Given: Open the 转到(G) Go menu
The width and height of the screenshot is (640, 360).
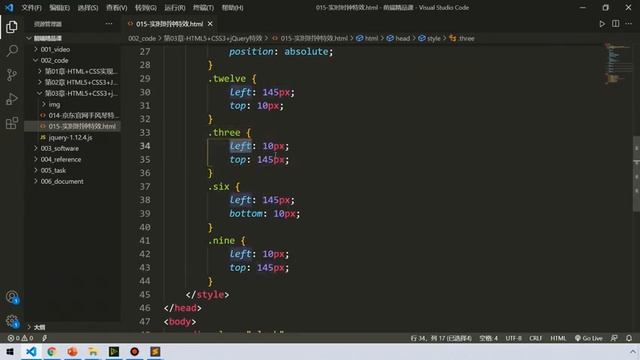Looking at the screenshot, I should [x=146, y=7].
